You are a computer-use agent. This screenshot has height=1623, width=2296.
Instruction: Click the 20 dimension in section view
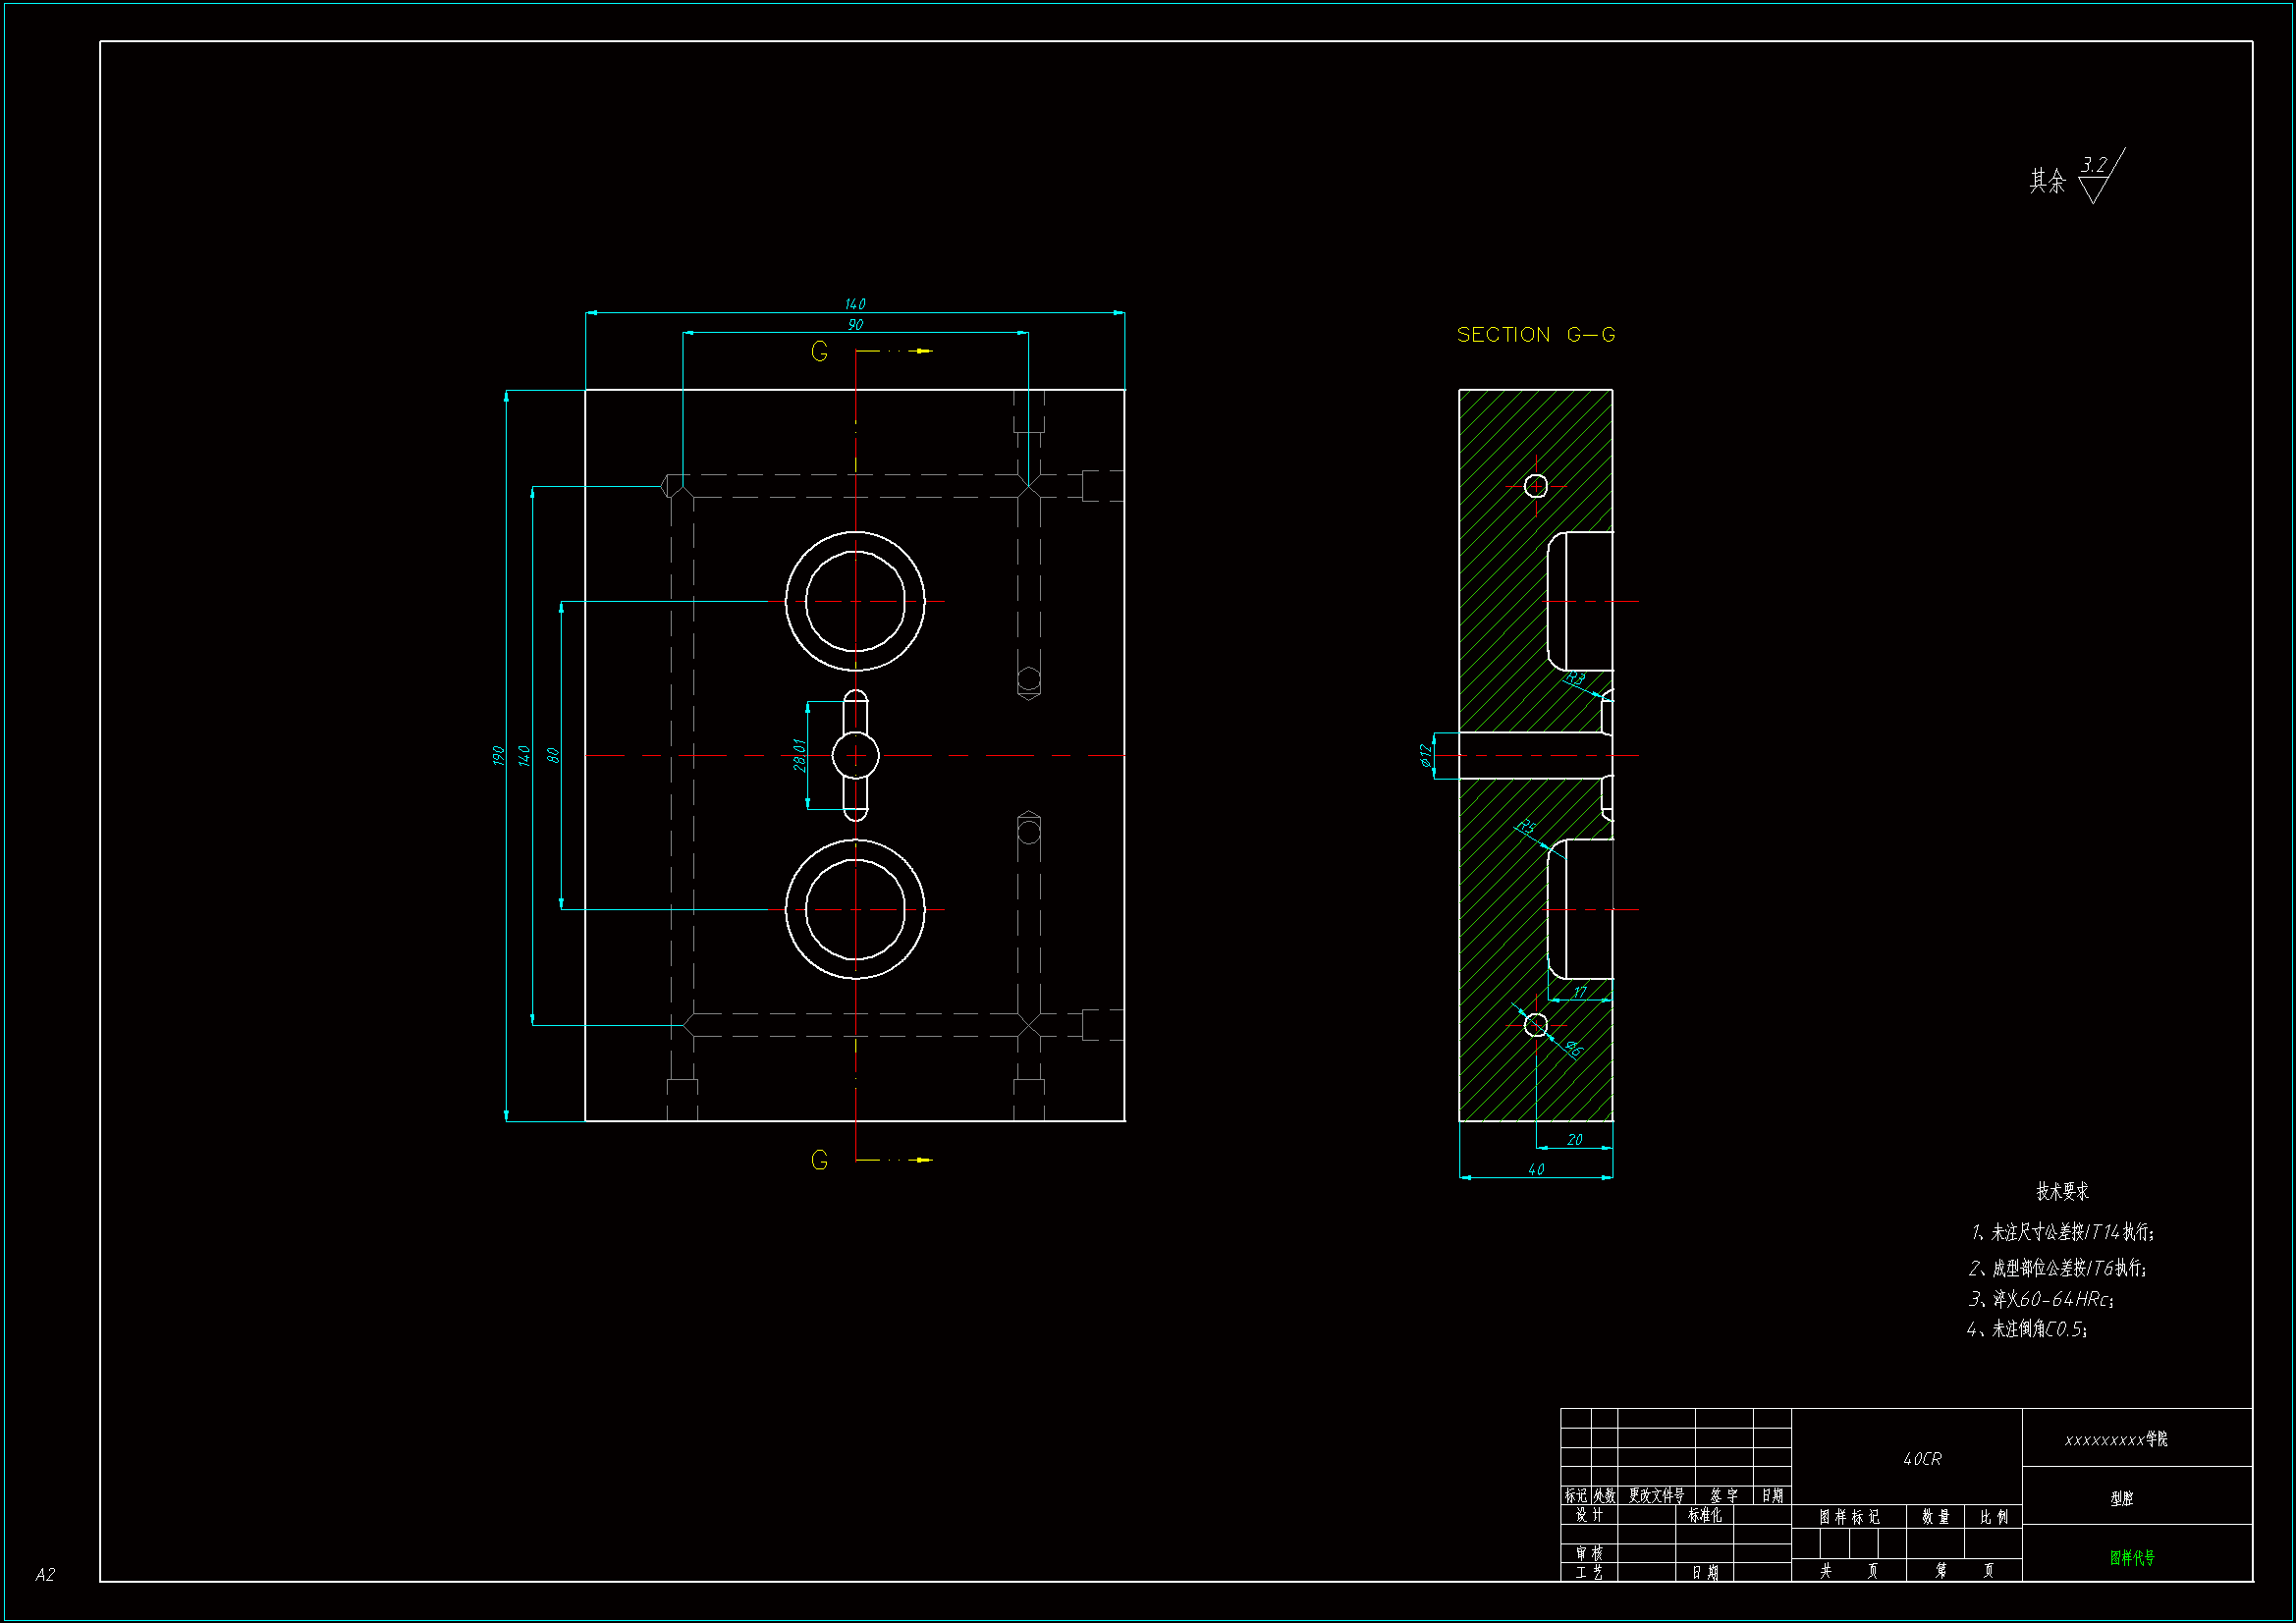point(1575,1139)
